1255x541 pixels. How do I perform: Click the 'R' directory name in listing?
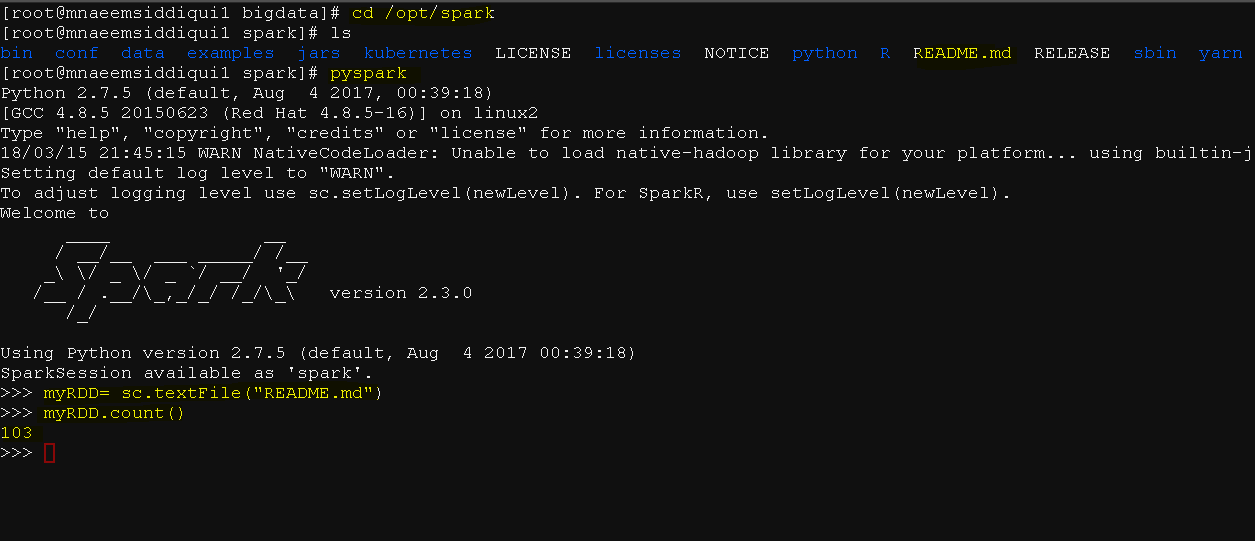click(885, 53)
